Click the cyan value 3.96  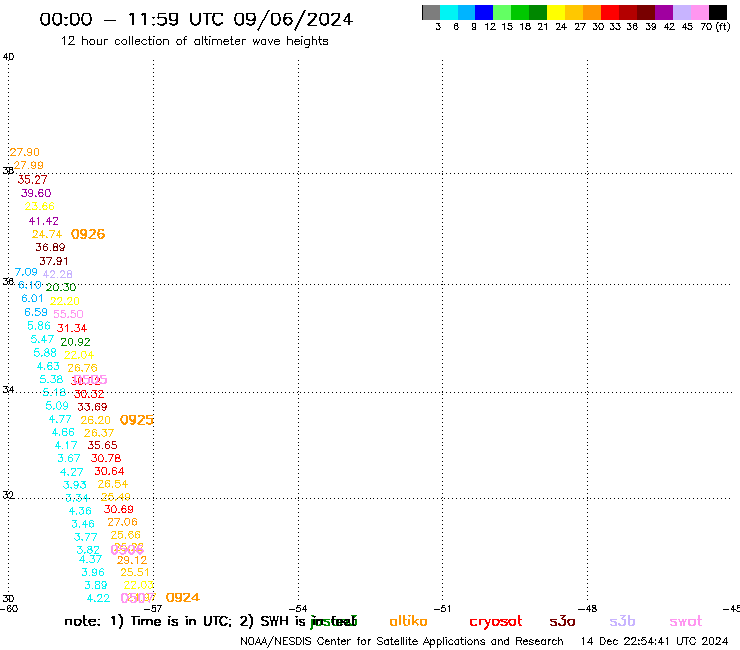pos(93,572)
